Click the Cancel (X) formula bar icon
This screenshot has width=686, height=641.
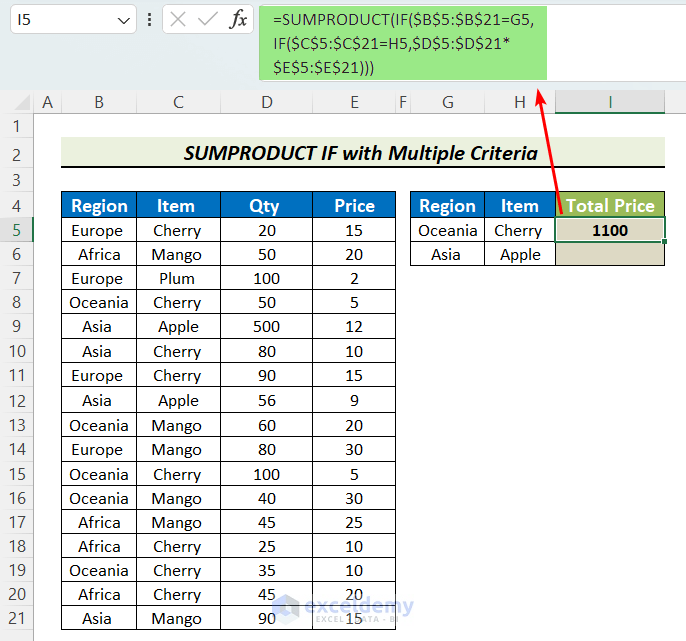(178, 19)
